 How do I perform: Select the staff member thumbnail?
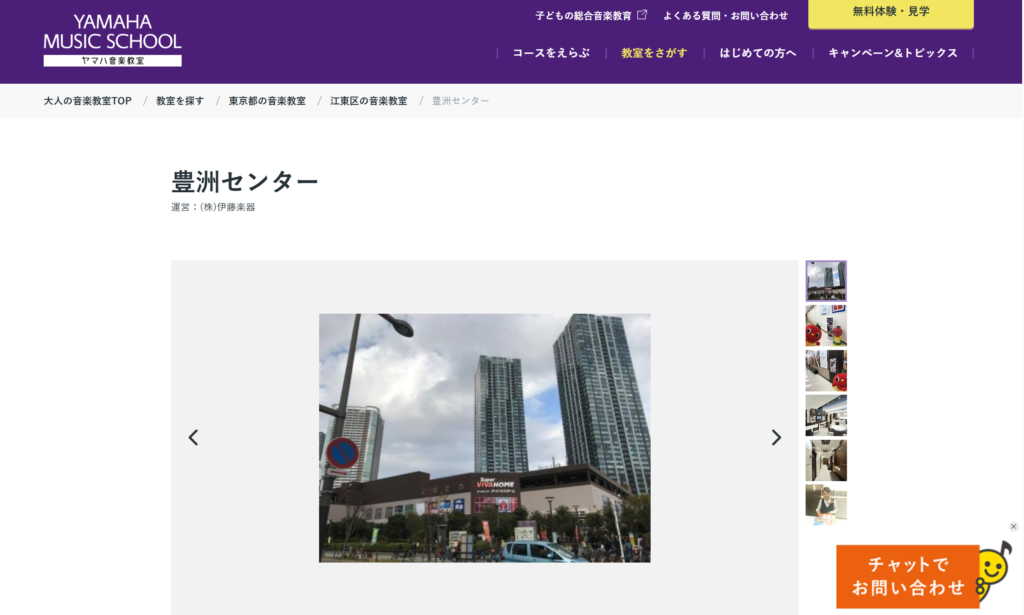pos(826,505)
